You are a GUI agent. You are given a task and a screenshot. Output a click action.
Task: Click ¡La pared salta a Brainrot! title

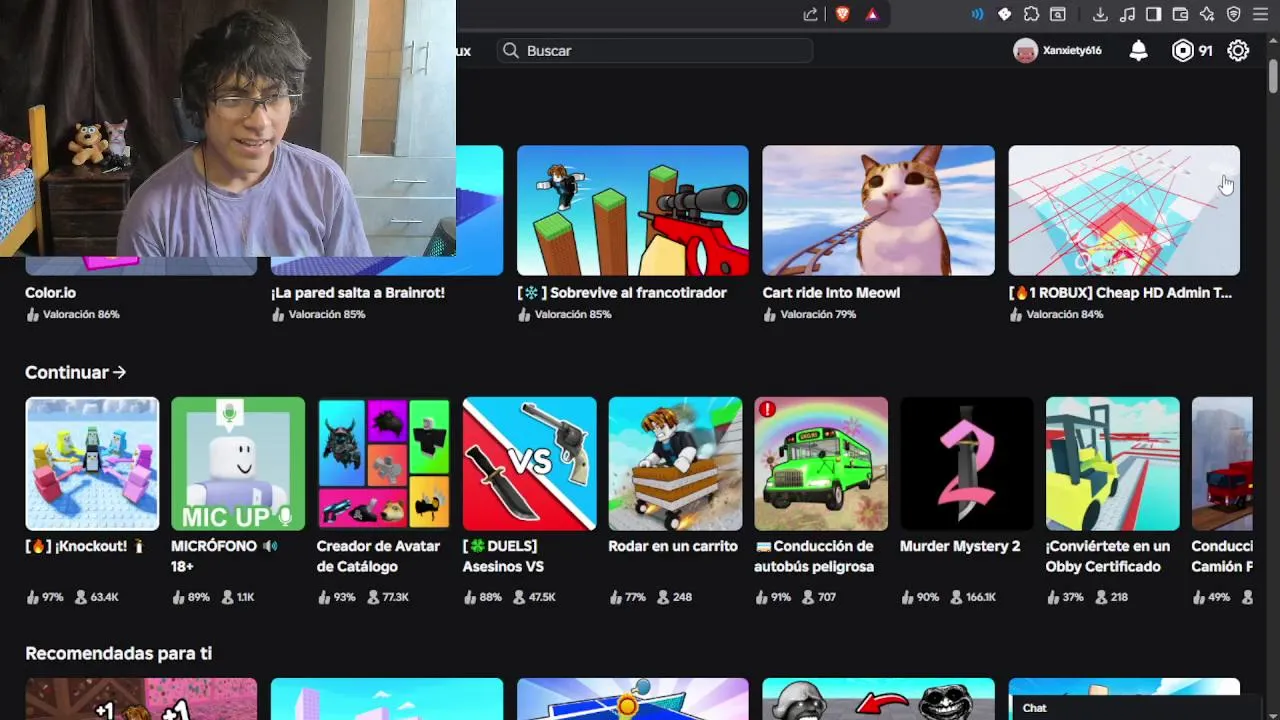(358, 293)
